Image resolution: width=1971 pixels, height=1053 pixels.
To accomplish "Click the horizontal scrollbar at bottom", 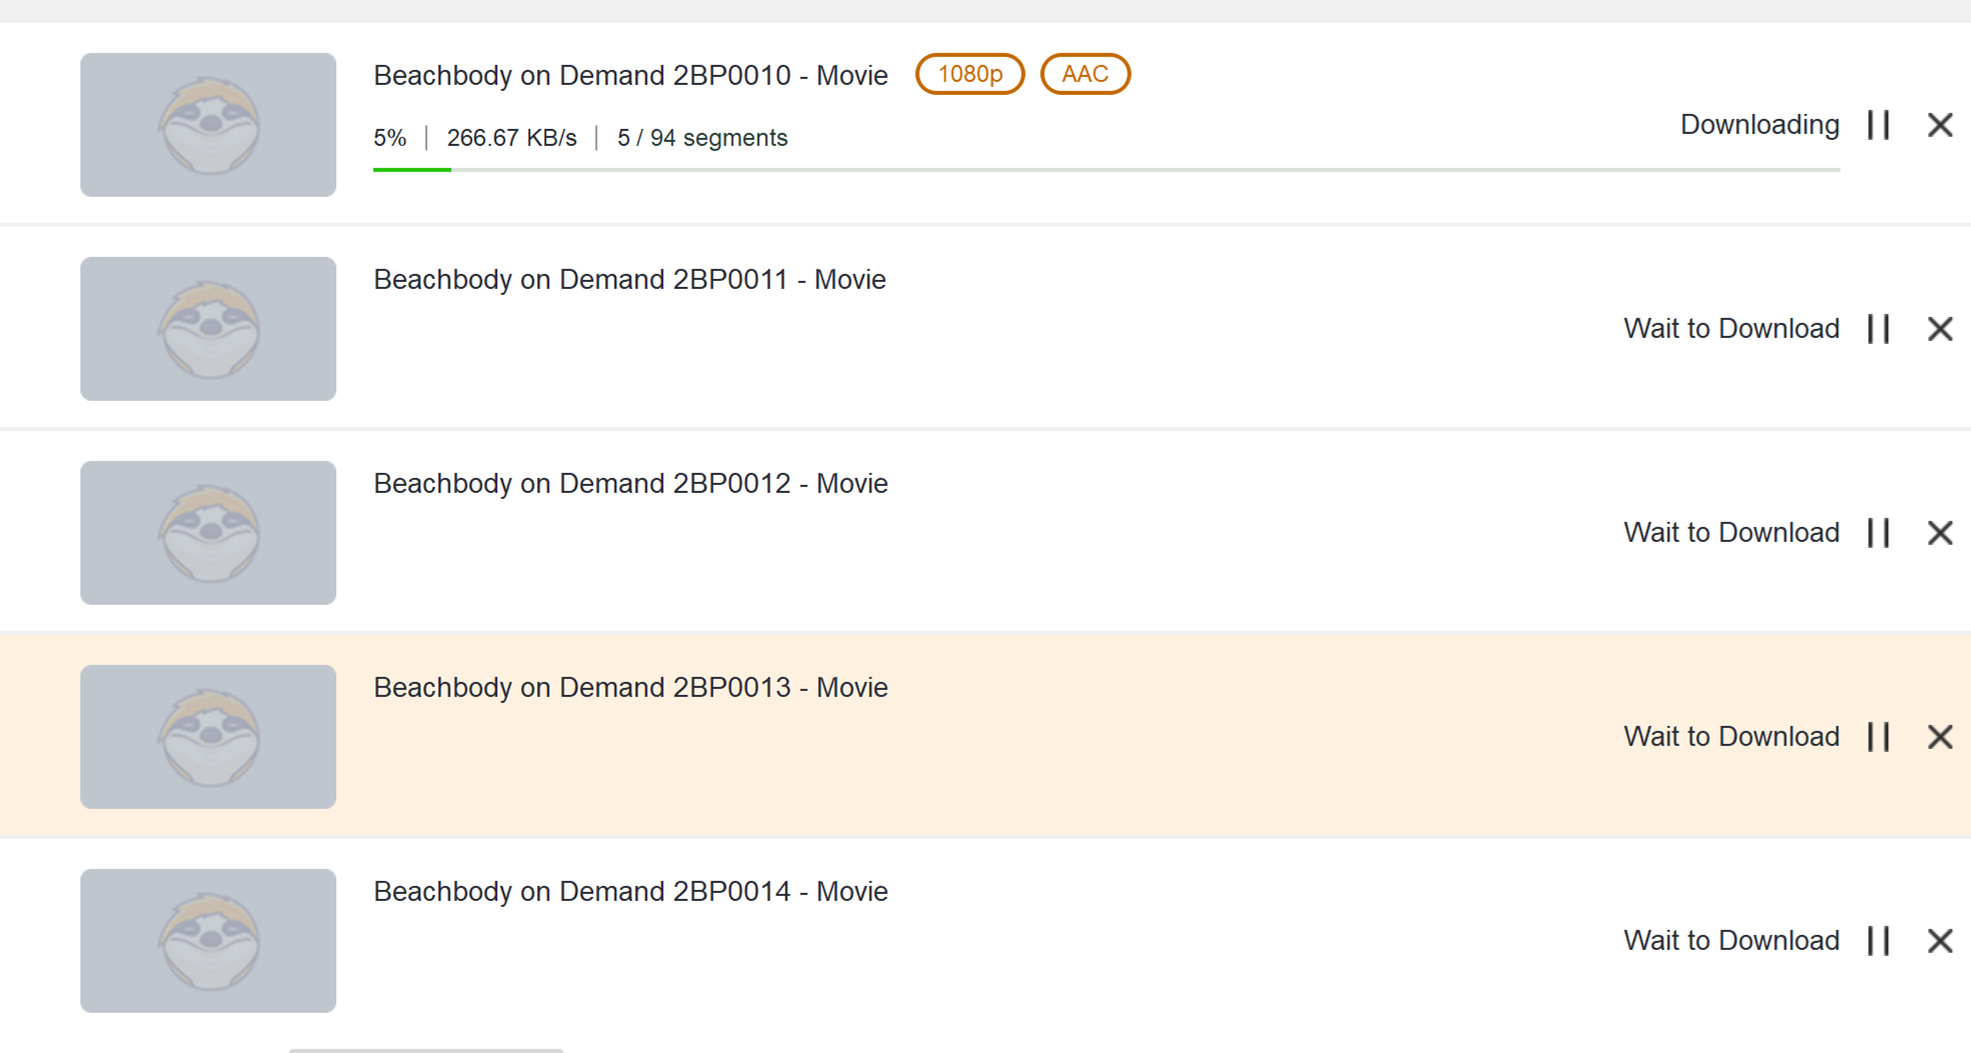I will pos(426,1049).
